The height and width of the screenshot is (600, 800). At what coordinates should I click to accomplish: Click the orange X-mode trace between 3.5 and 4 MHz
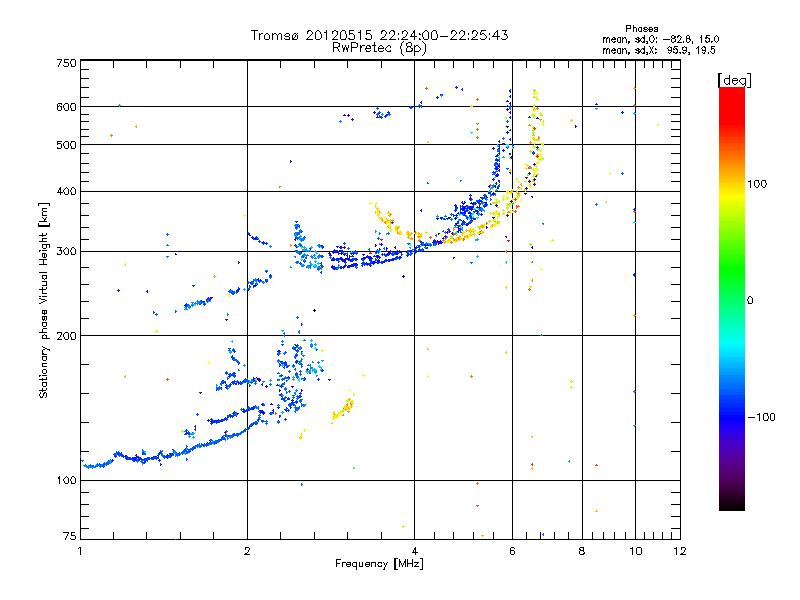click(395, 223)
